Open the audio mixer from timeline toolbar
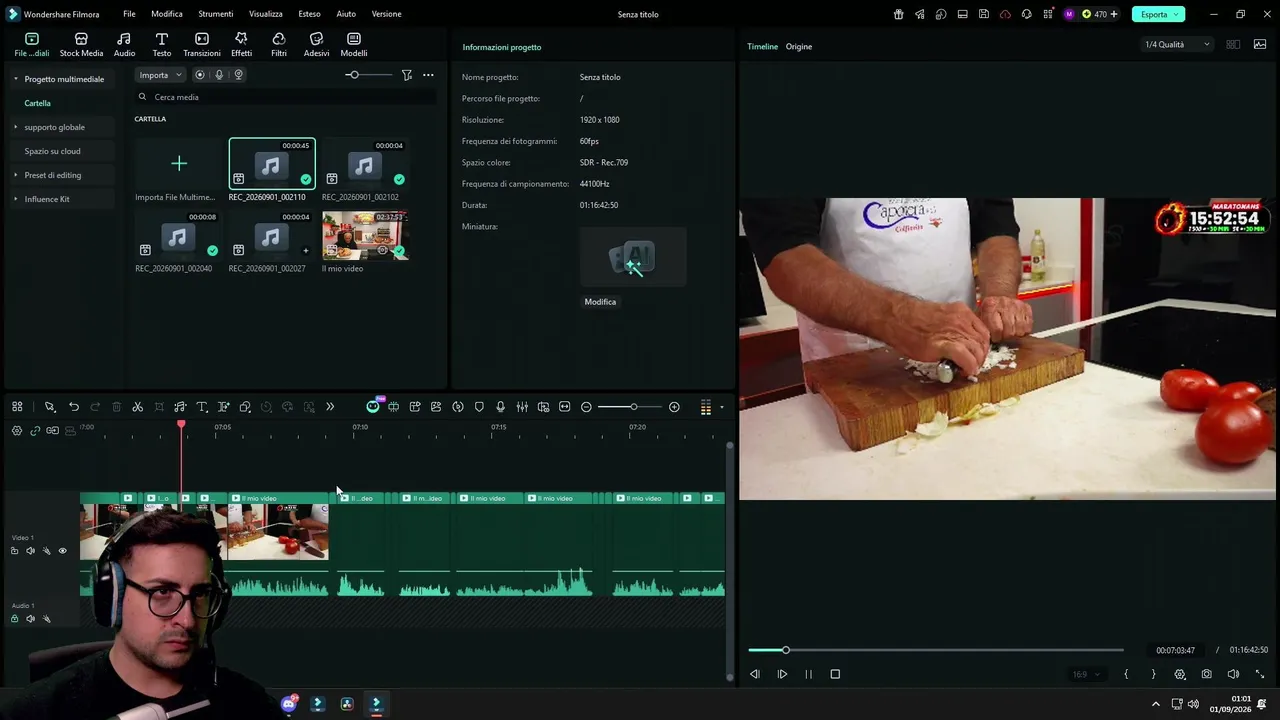 [x=522, y=407]
